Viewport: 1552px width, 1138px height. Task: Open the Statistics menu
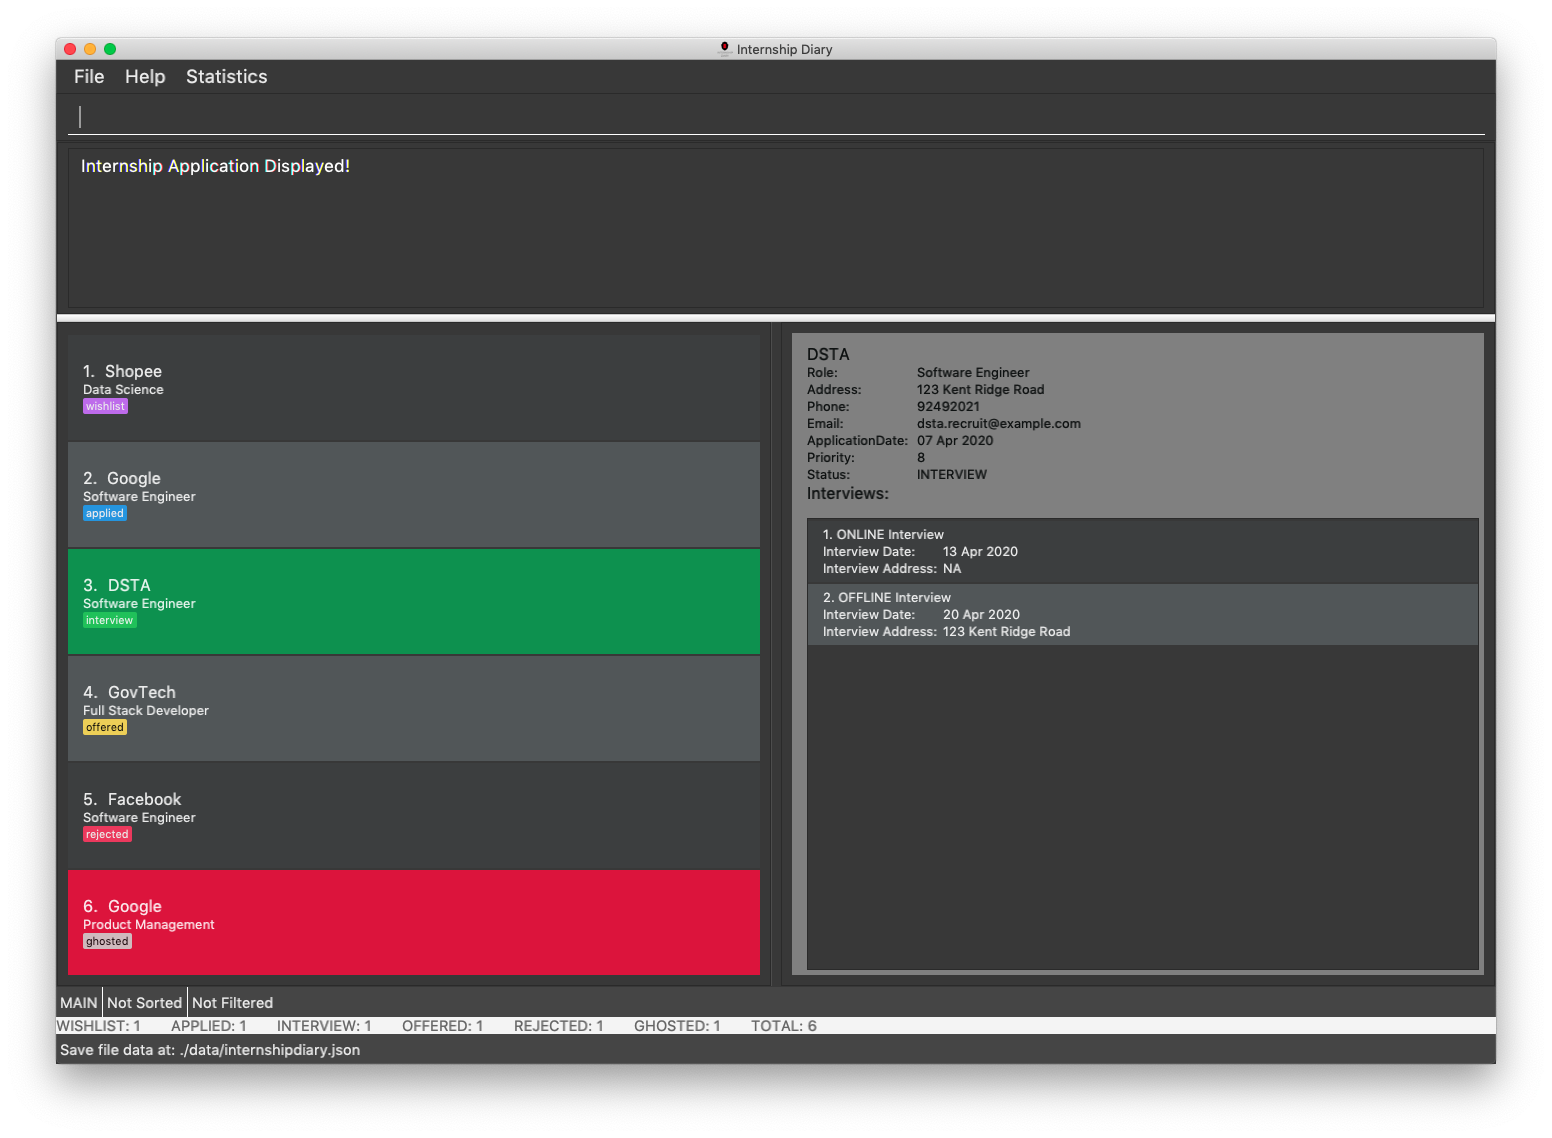point(227,77)
